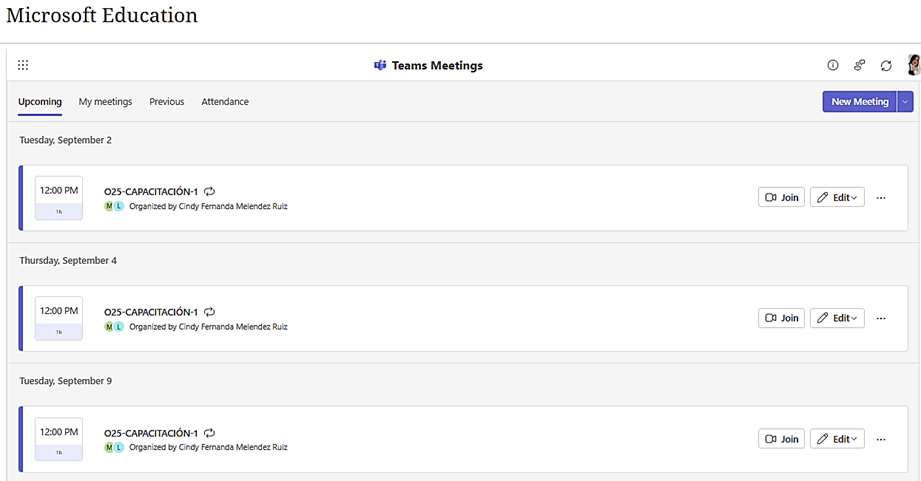Open Edit dropdown for September 4 meeting
Screen dimensions: 921x481
pos(837,318)
